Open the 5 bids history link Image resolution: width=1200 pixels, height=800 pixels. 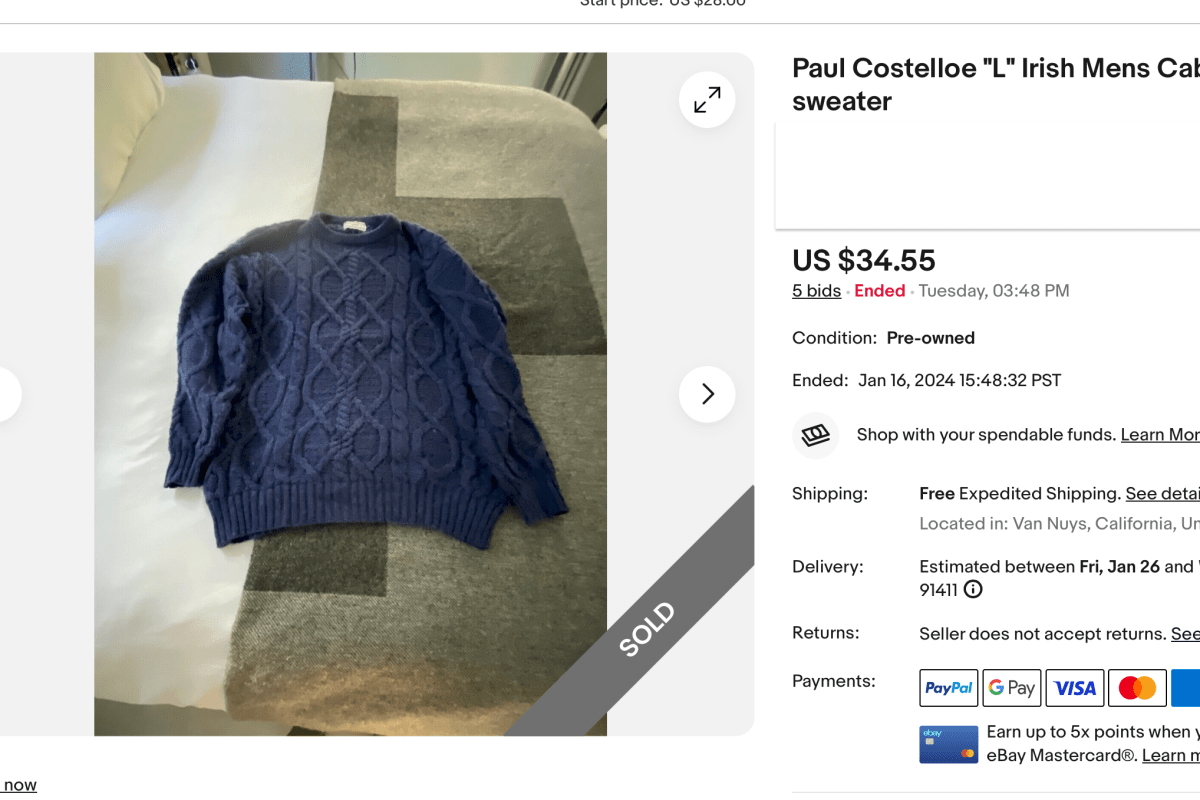(x=817, y=291)
